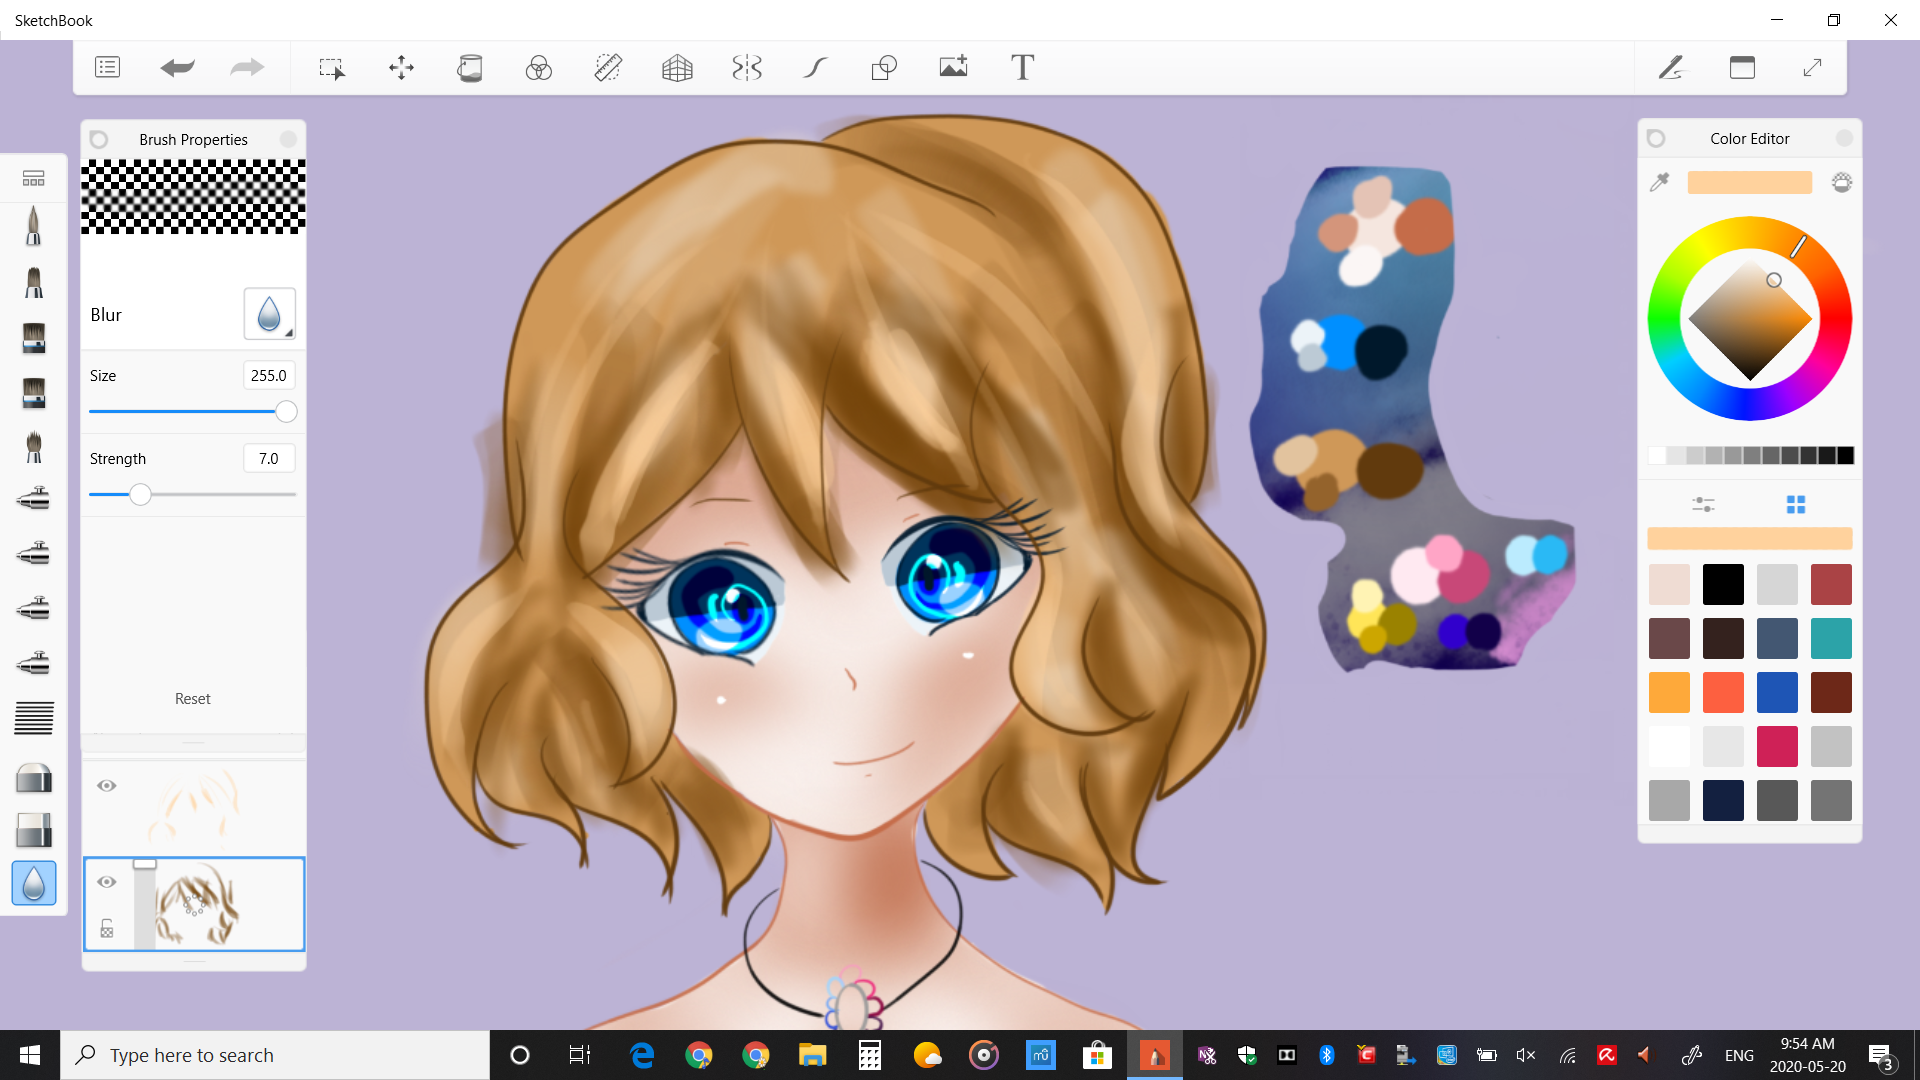
Task: Adjust the Size slider handle
Action: pos(286,411)
